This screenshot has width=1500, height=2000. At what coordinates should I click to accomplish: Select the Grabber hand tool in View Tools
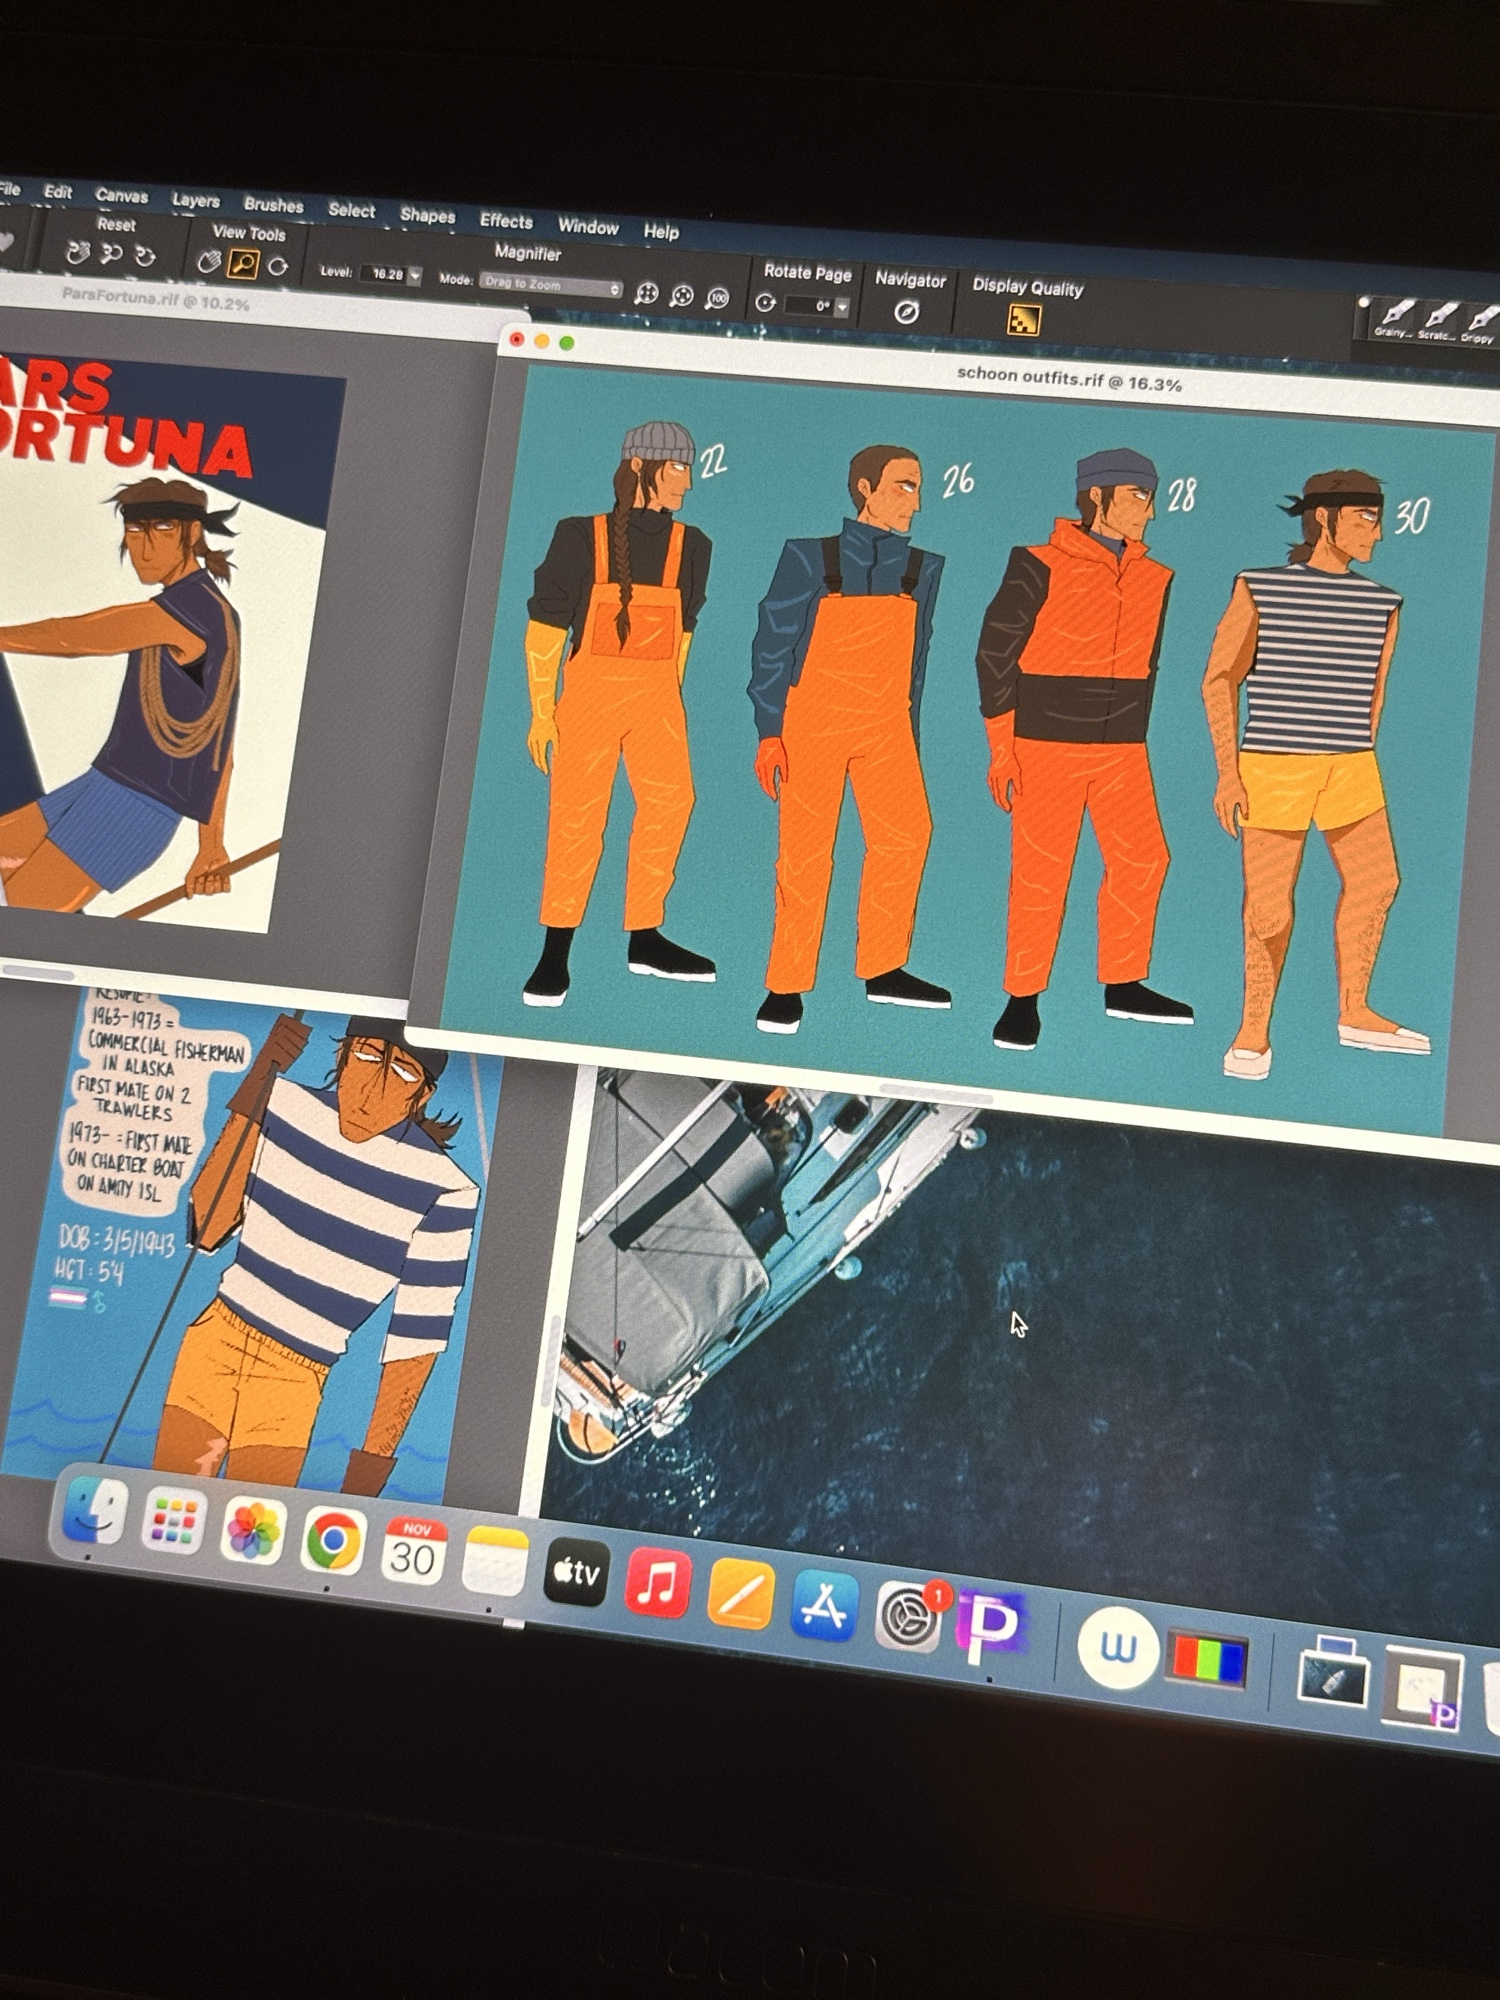tap(208, 262)
